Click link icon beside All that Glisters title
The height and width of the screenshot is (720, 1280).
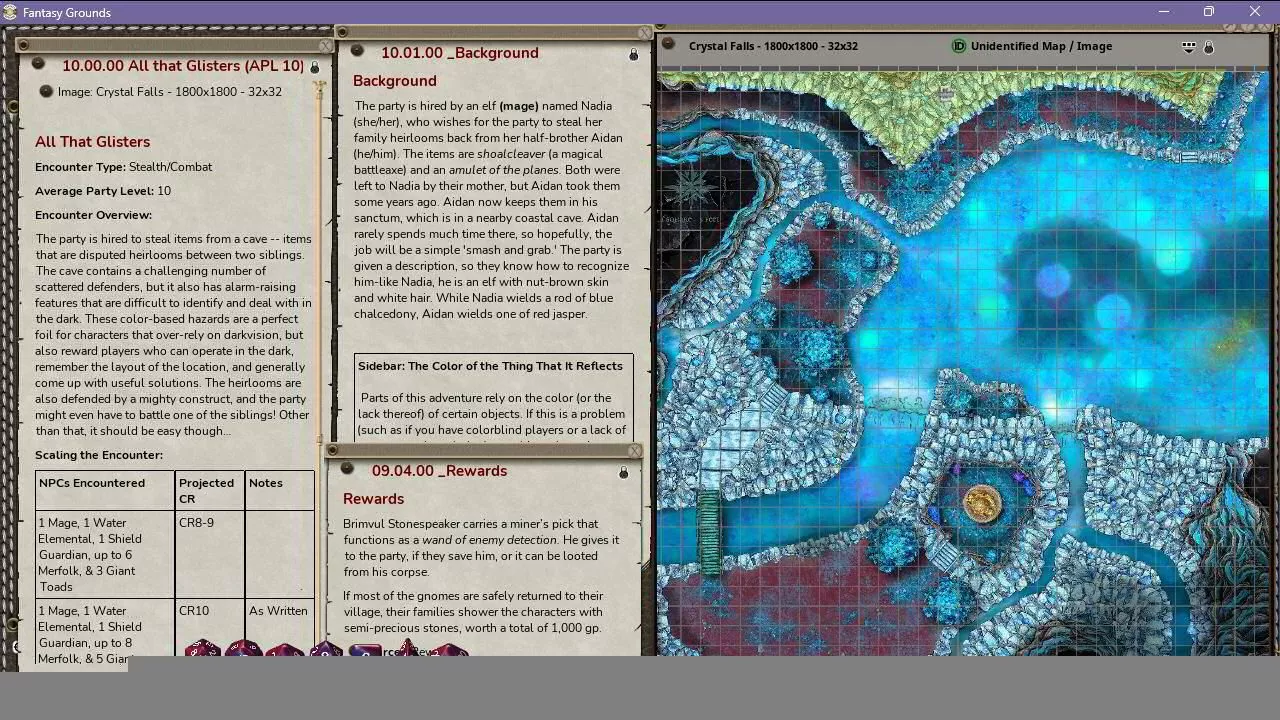38,65
